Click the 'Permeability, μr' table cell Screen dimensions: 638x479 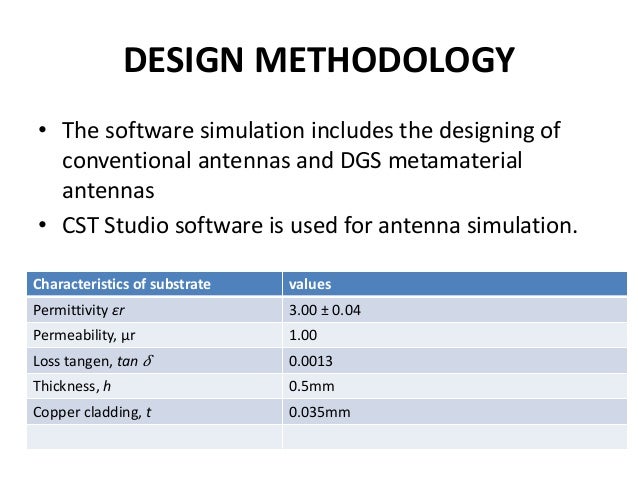[x=154, y=335]
